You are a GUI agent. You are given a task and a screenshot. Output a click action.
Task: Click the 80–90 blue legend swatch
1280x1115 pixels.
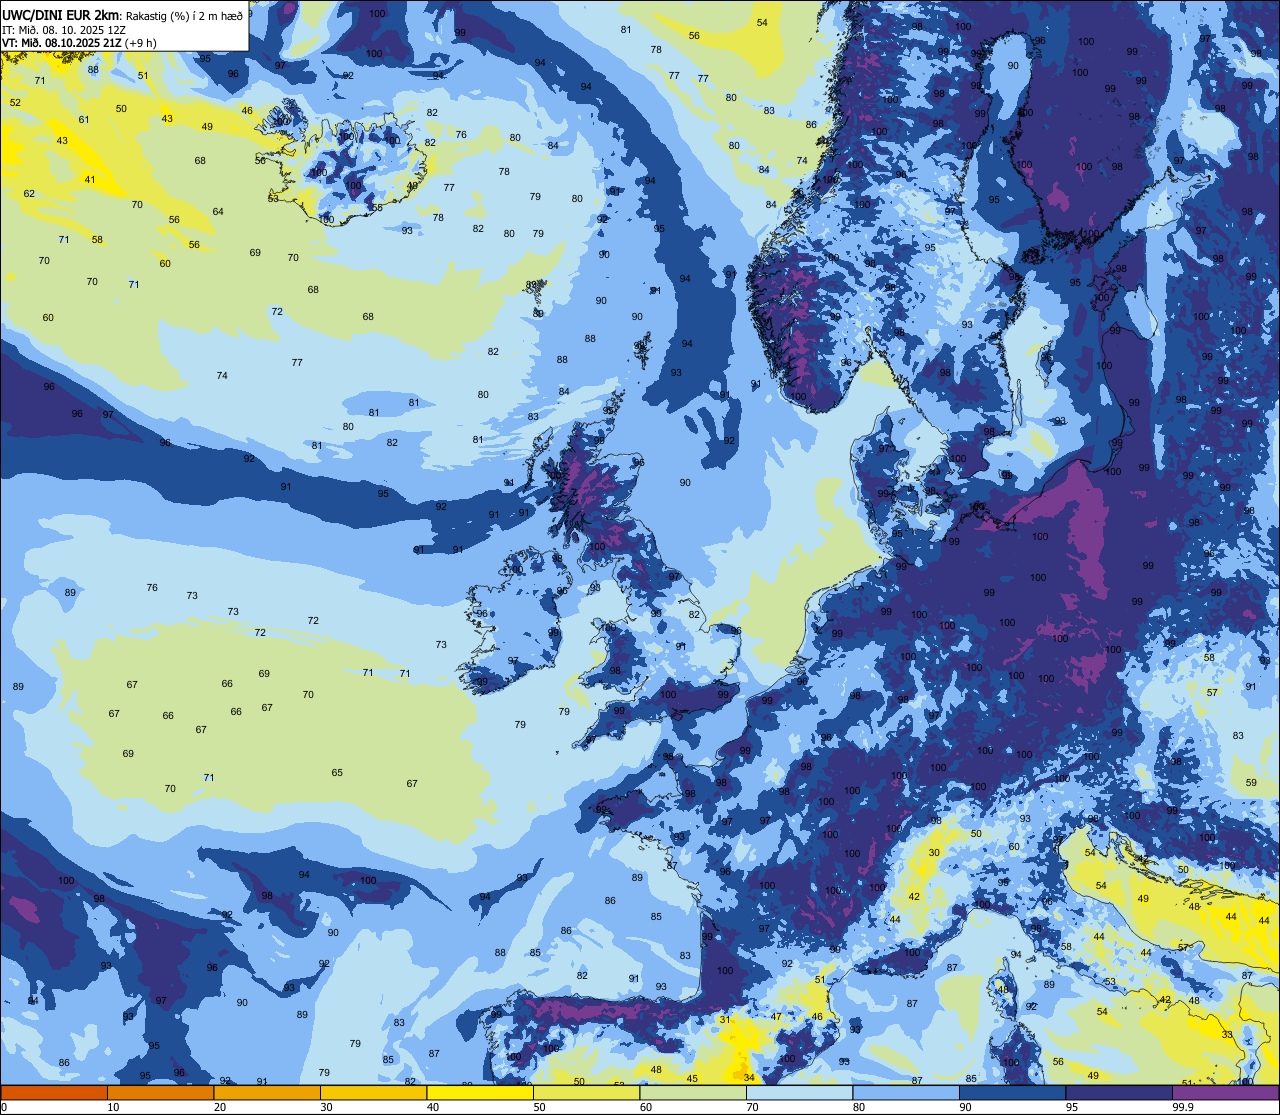tap(906, 1092)
